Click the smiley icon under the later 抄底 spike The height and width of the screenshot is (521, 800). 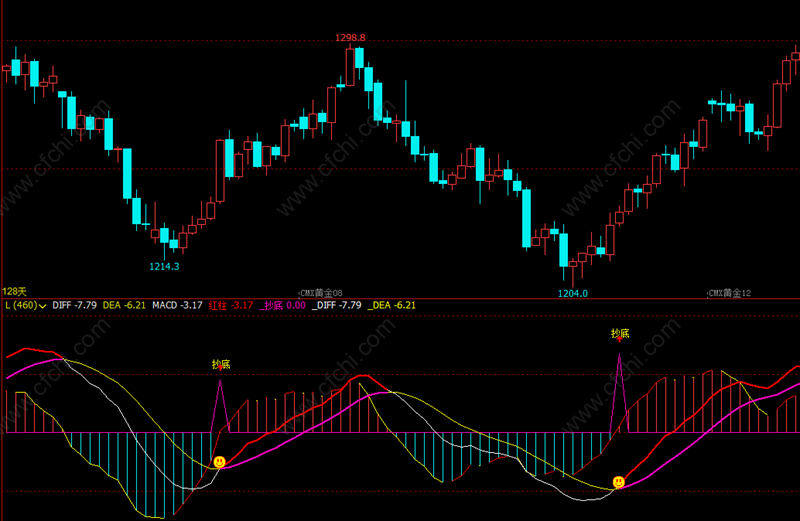click(x=618, y=482)
